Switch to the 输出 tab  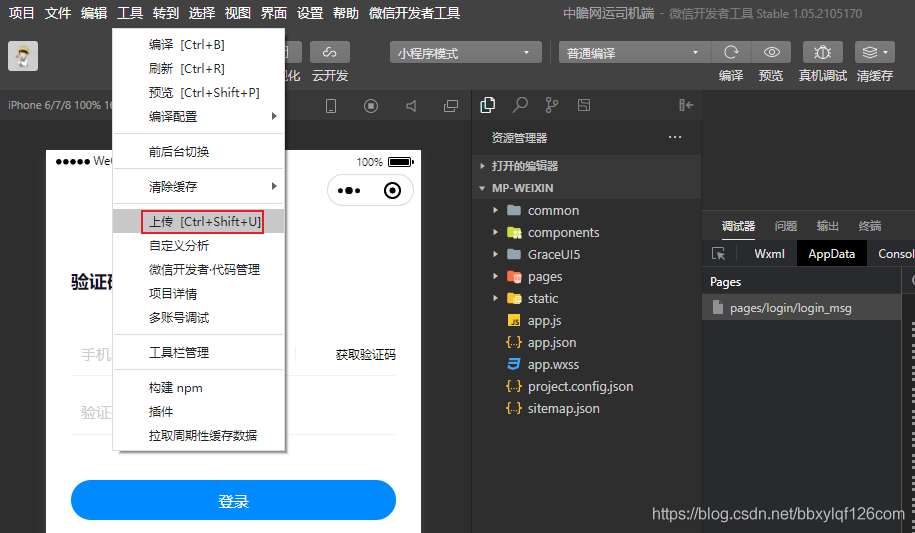(827, 226)
